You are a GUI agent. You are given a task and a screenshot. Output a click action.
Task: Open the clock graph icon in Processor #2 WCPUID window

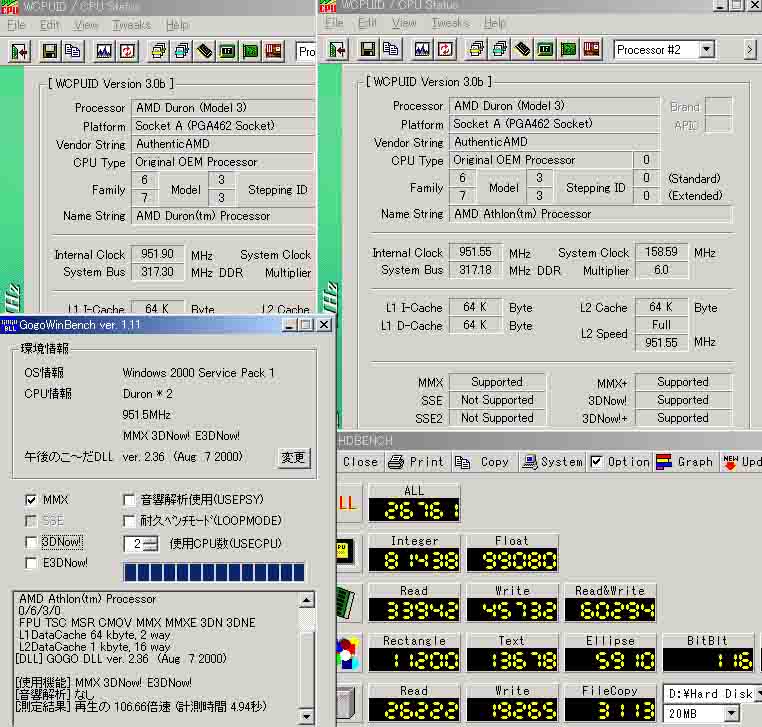422,50
